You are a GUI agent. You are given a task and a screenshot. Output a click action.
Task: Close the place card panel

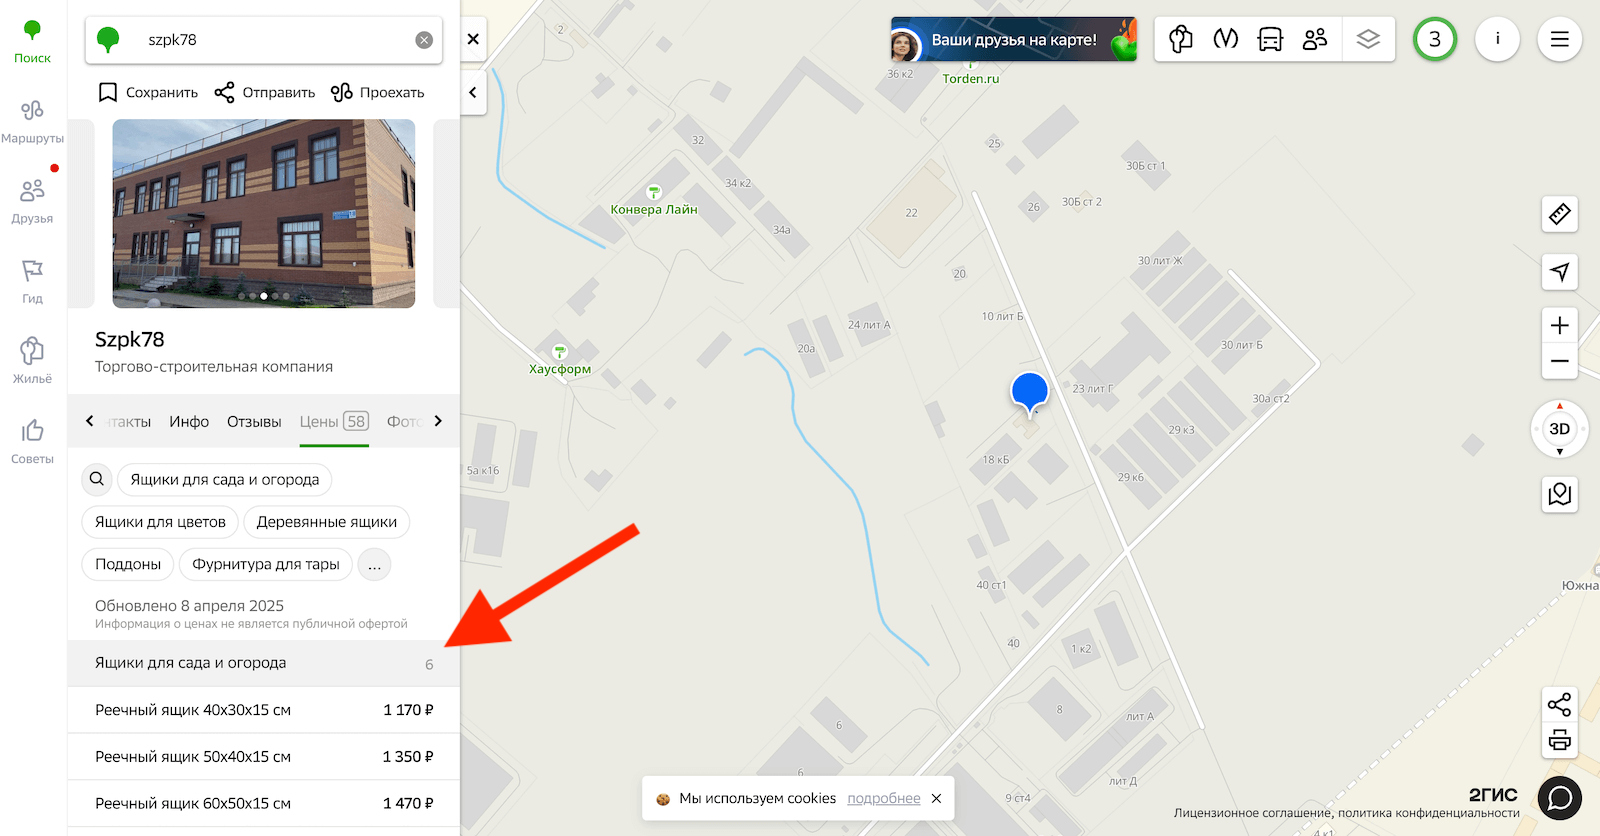(x=473, y=39)
